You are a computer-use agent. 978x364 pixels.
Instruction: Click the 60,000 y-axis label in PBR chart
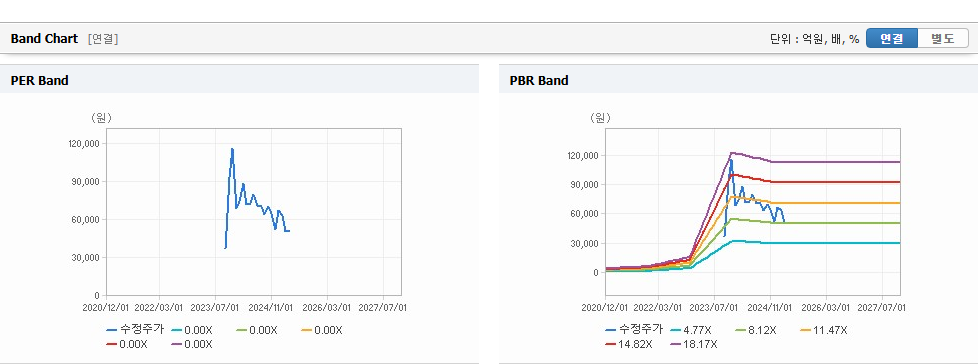tap(585, 214)
